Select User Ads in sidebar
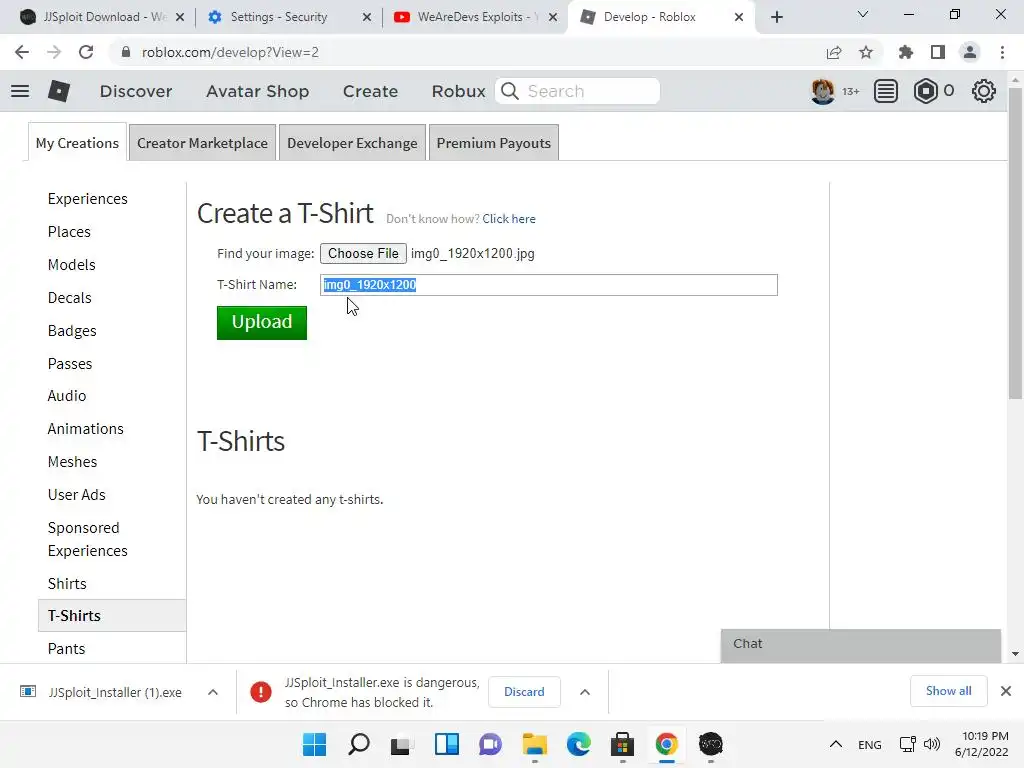 point(76,495)
